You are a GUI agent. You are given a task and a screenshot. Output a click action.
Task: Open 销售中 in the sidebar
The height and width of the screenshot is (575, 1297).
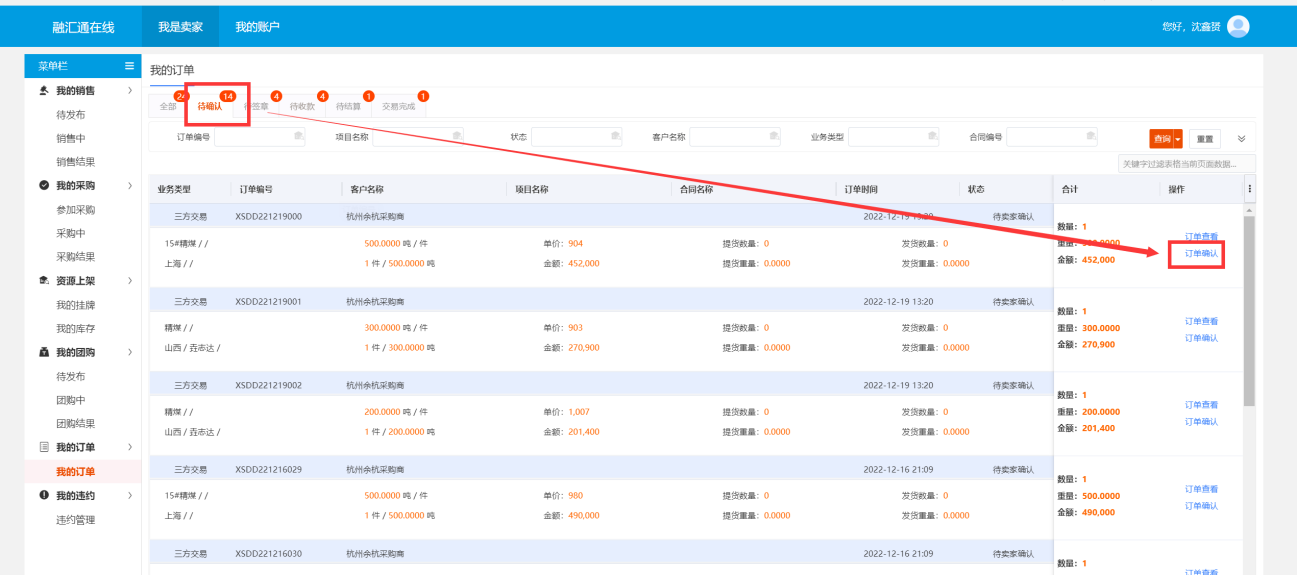click(x=70, y=138)
